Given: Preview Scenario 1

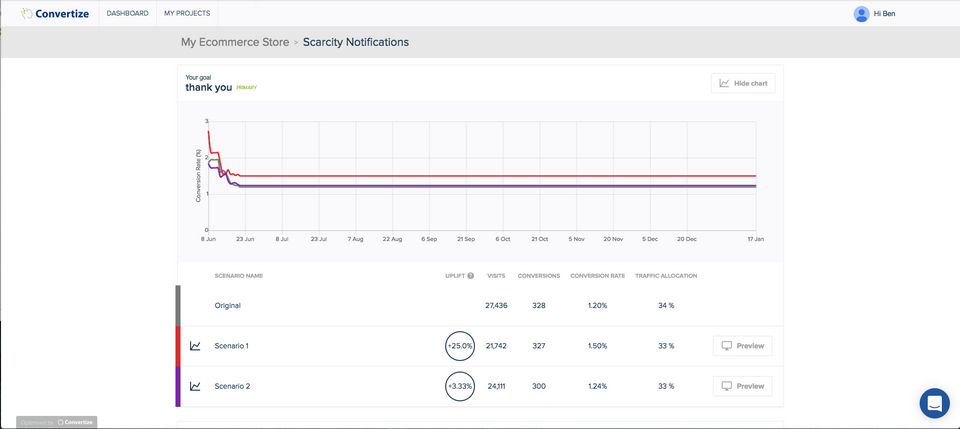Looking at the screenshot, I should pos(742,346).
